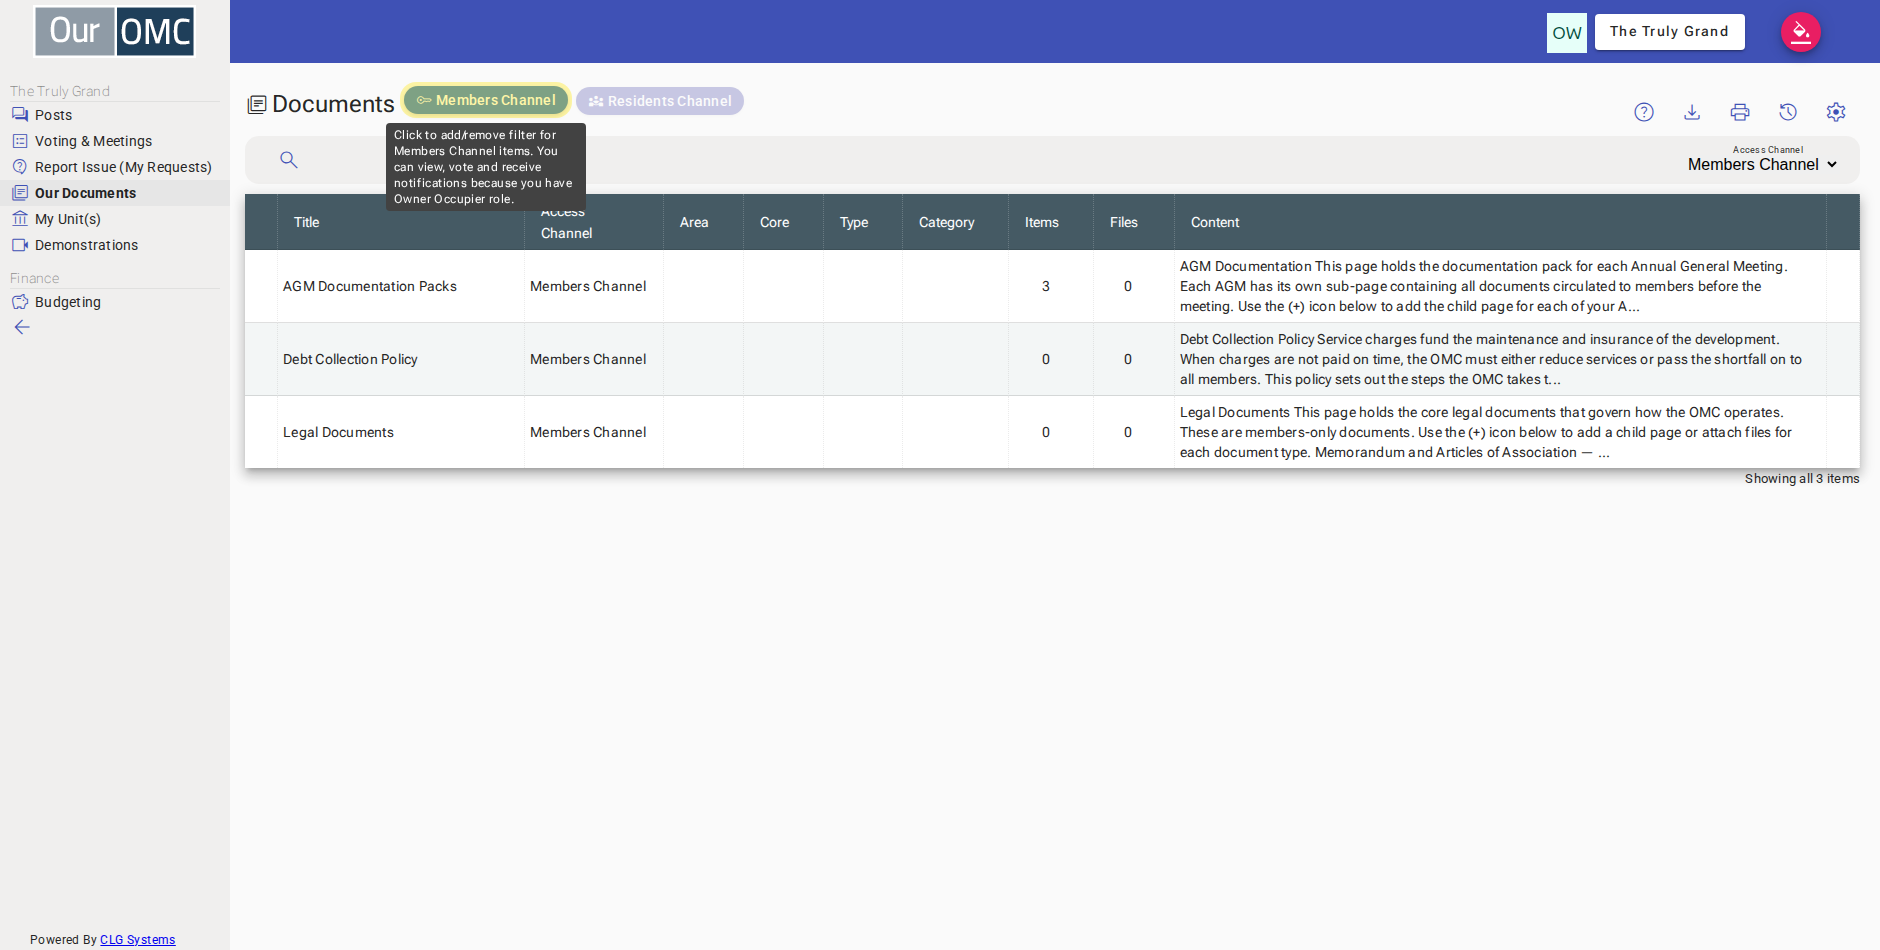Image resolution: width=1880 pixels, height=950 pixels.
Task: Follow the CLG Systems link
Action: [x=137, y=940]
